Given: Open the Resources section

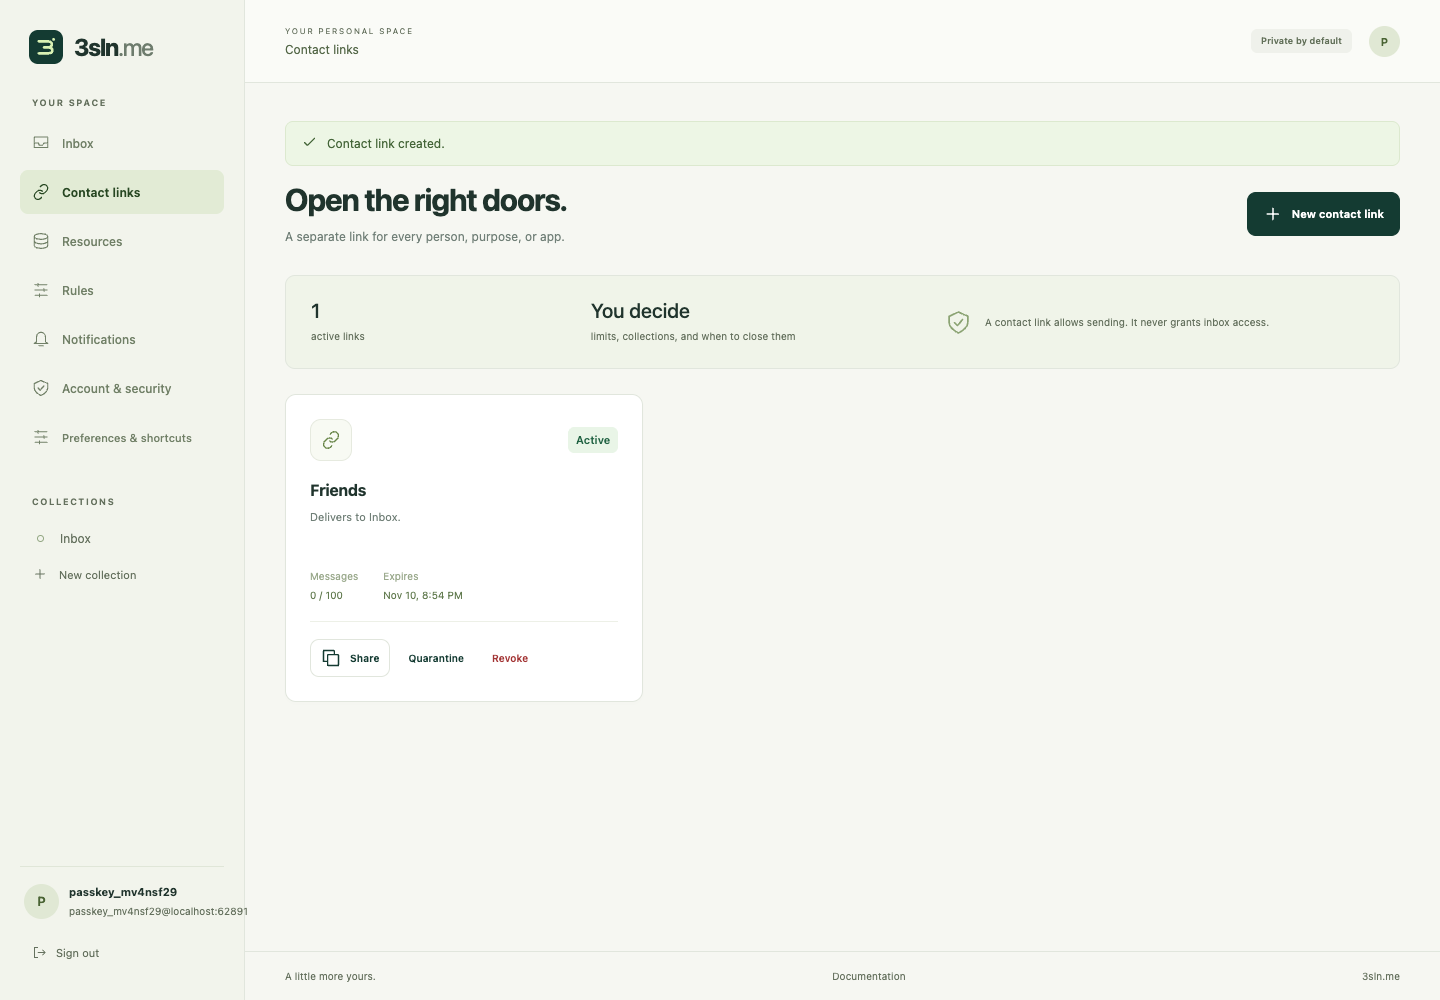Looking at the screenshot, I should pos(122,241).
